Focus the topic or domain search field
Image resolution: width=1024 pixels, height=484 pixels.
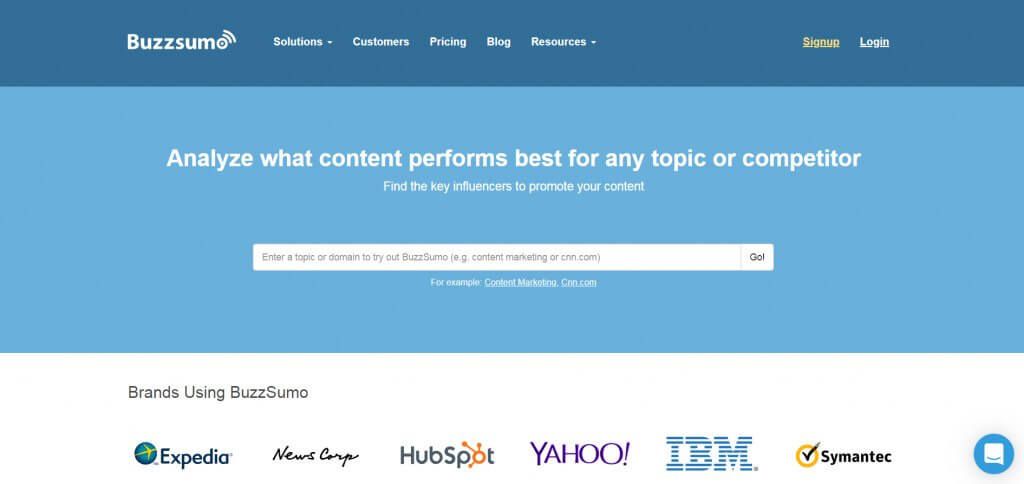(496, 257)
